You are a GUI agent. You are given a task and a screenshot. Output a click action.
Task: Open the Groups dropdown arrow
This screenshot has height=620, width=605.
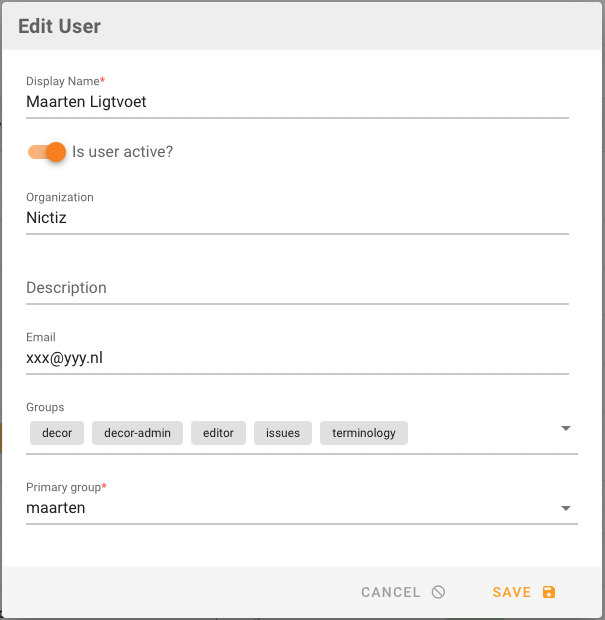pyautogui.click(x=565, y=428)
